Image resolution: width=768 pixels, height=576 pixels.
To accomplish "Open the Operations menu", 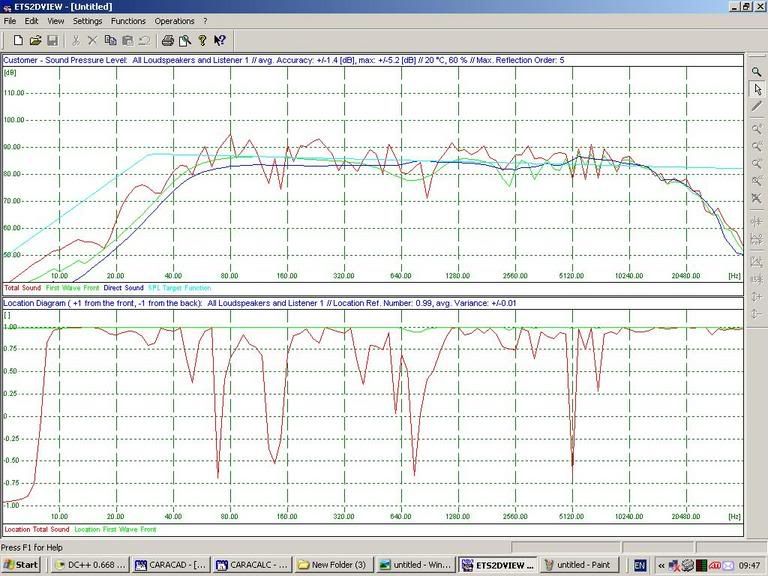I will click(175, 21).
